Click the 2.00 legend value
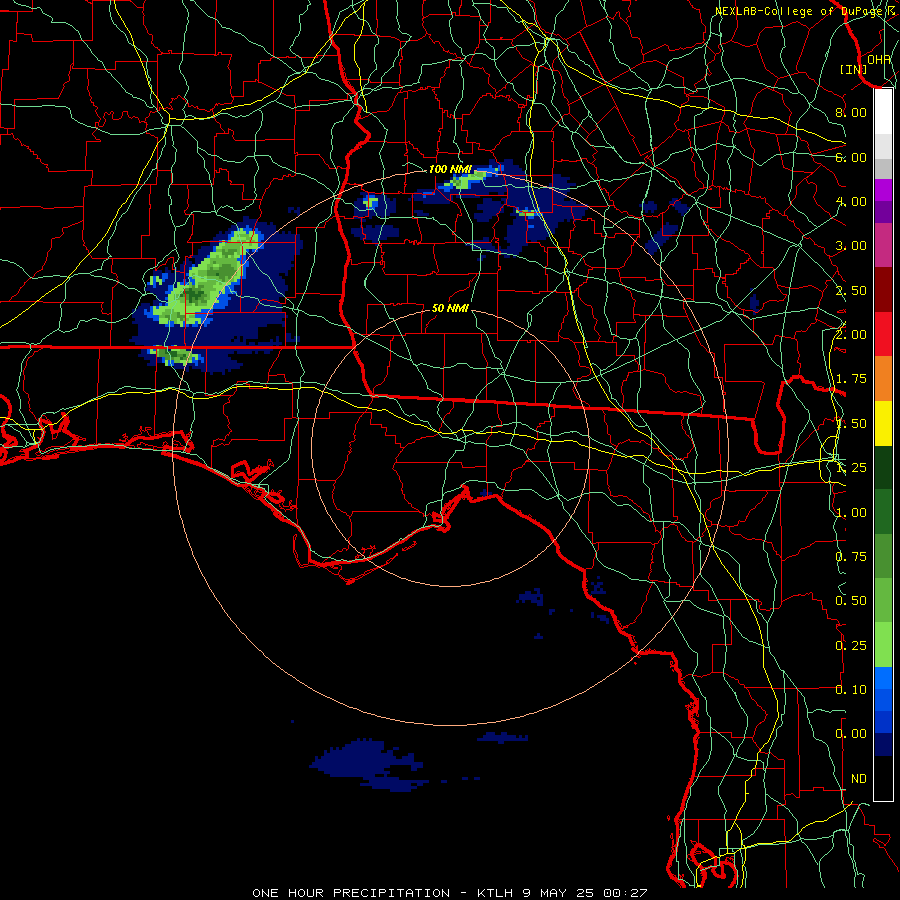900x900 pixels. pos(851,334)
